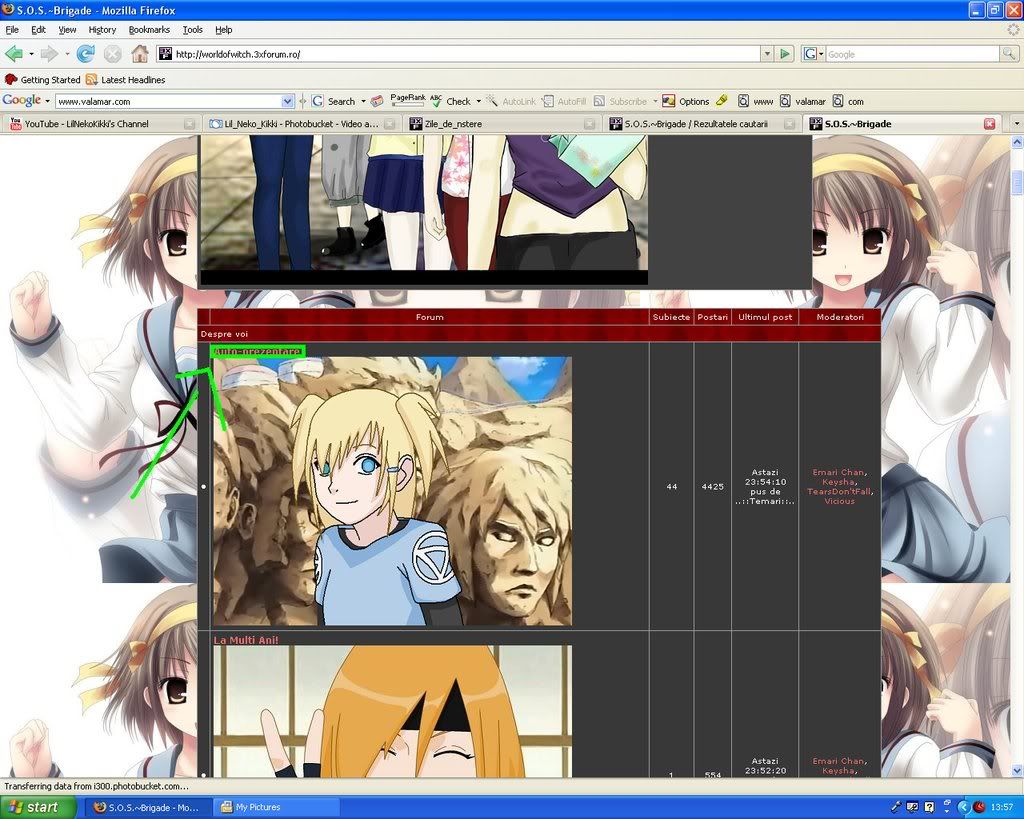Open the History menu
Image resolution: width=1024 pixels, height=819 pixels.
pyautogui.click(x=102, y=29)
